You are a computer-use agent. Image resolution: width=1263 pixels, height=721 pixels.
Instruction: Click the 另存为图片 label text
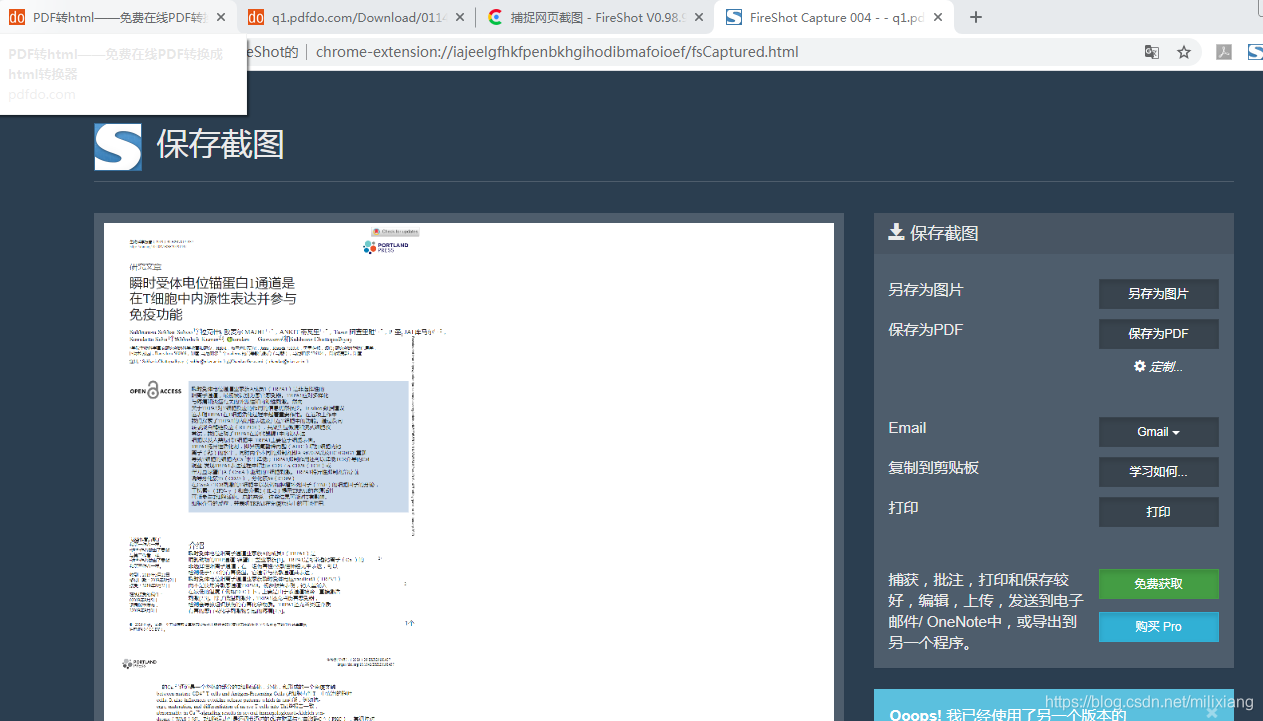pos(926,290)
